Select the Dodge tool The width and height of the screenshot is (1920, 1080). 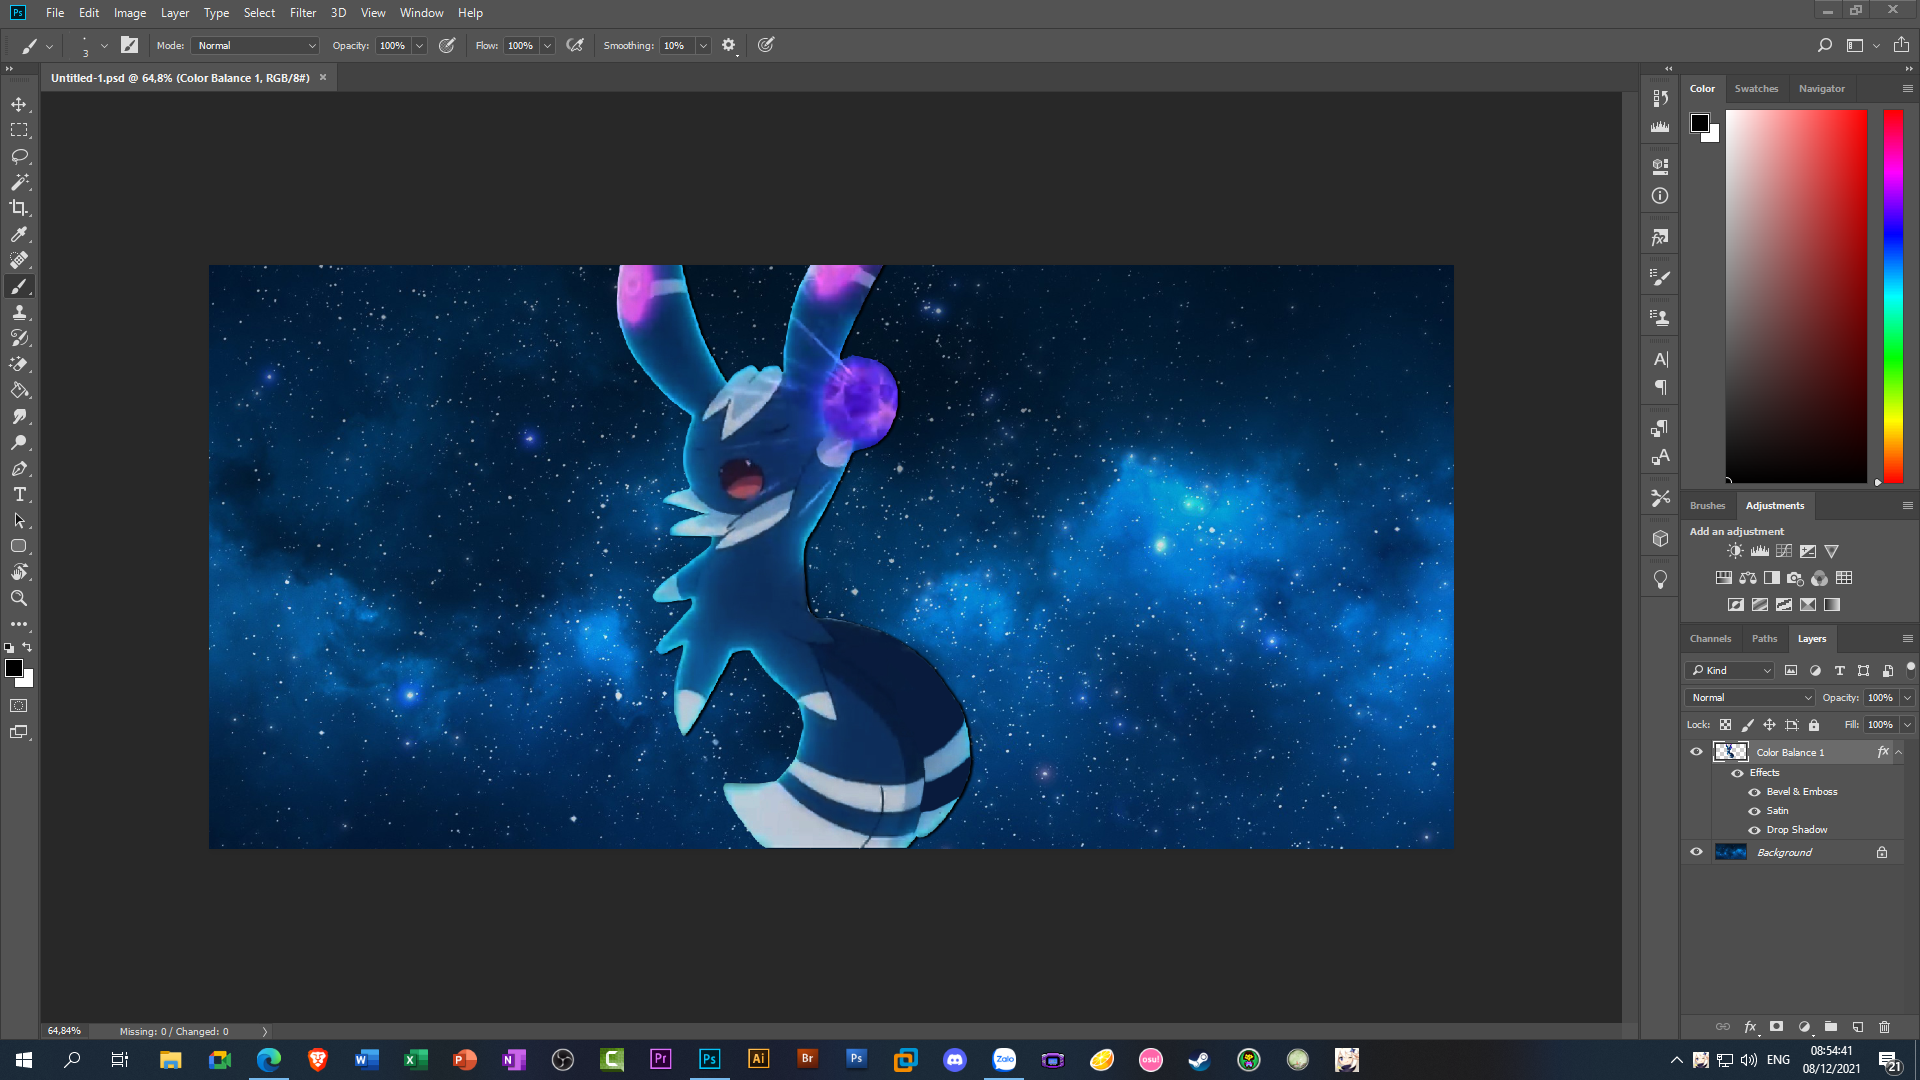[x=19, y=442]
